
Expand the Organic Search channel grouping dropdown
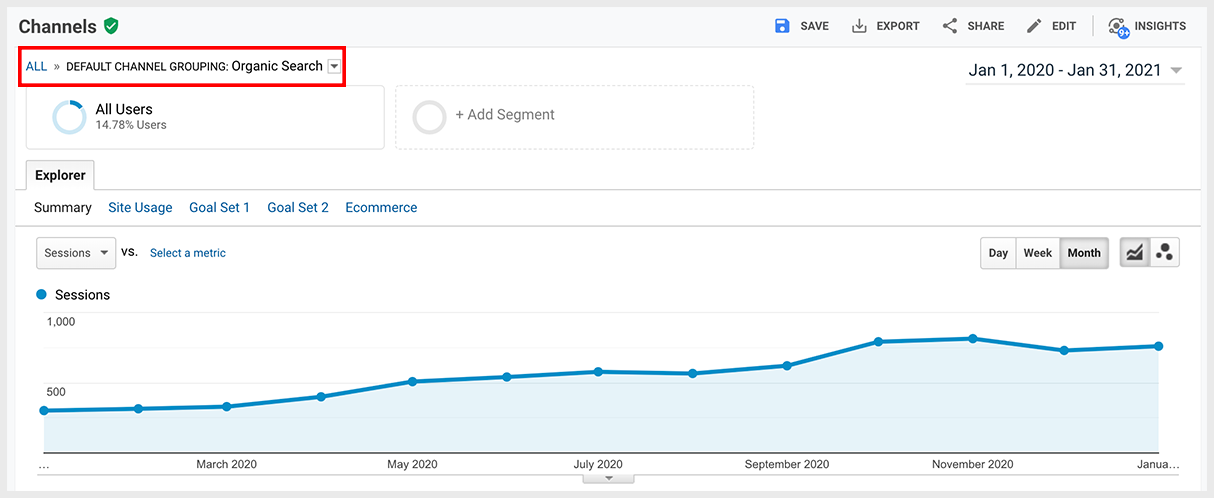(x=334, y=67)
